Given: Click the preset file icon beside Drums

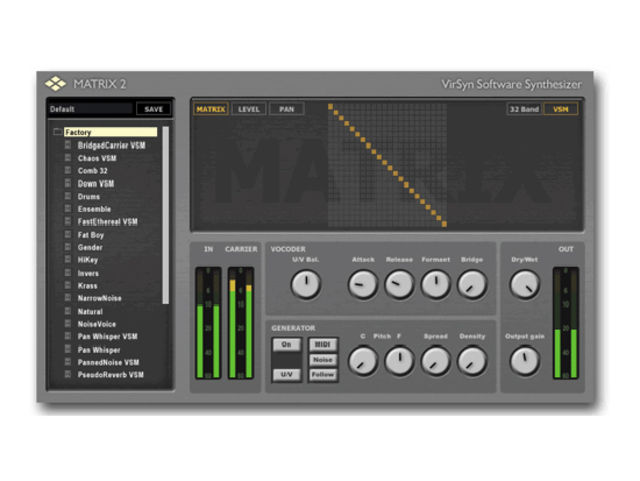Looking at the screenshot, I should [68, 196].
